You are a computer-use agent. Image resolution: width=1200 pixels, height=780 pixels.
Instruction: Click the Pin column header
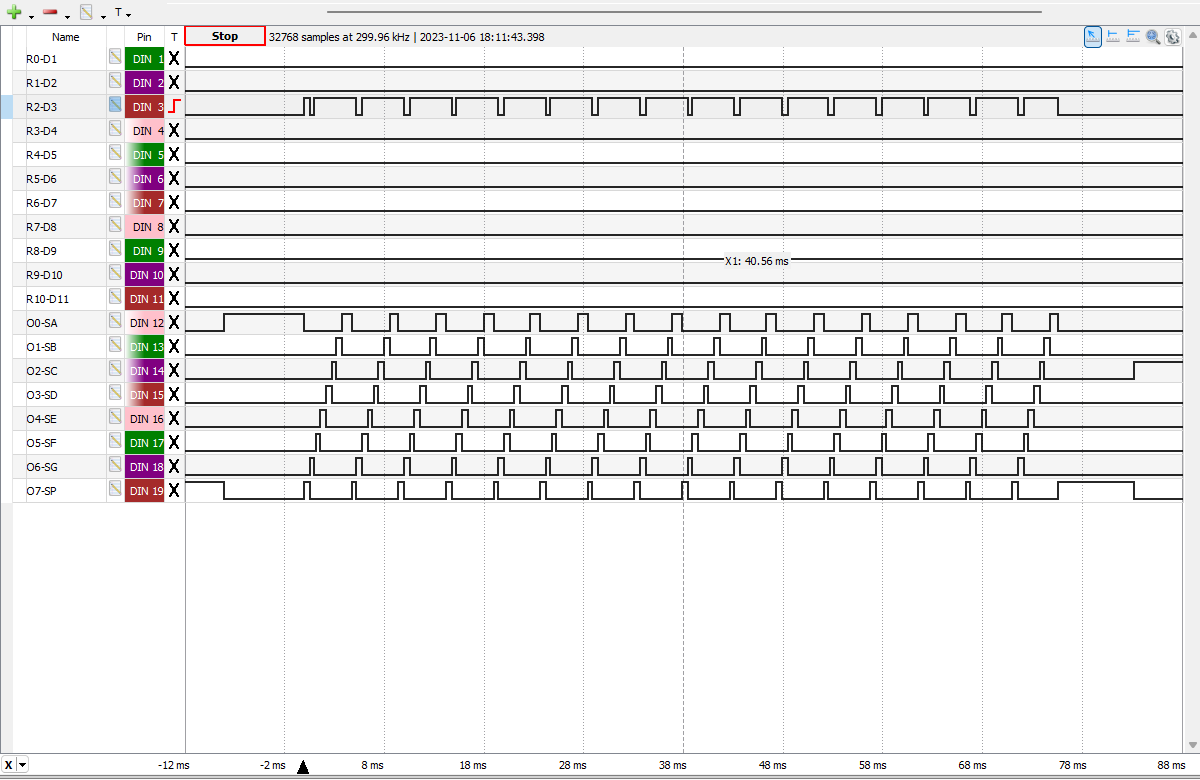pyautogui.click(x=144, y=37)
